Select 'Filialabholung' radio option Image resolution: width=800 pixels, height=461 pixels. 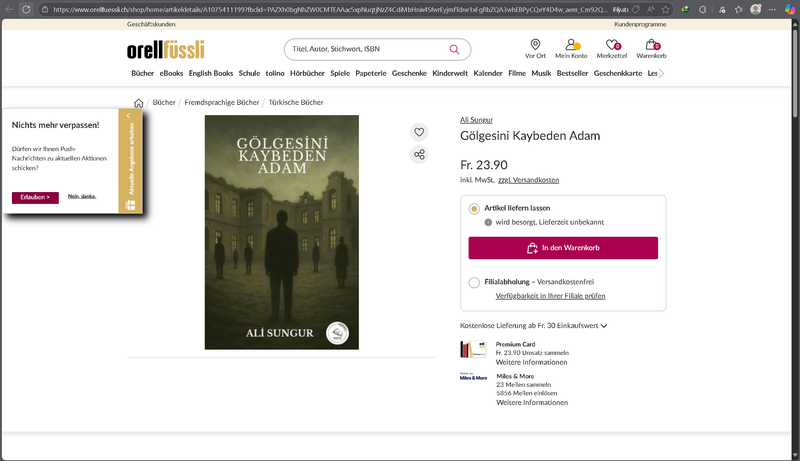(474, 283)
